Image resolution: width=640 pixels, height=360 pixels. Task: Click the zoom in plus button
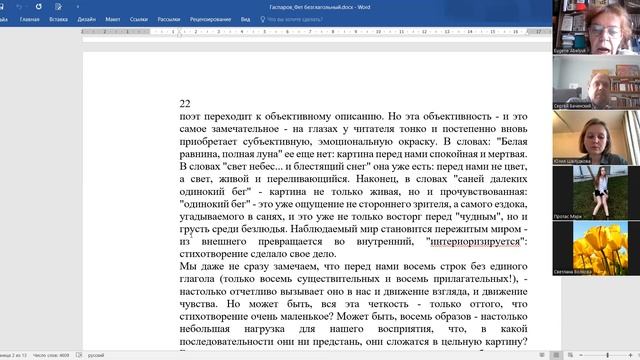(x=631, y=355)
